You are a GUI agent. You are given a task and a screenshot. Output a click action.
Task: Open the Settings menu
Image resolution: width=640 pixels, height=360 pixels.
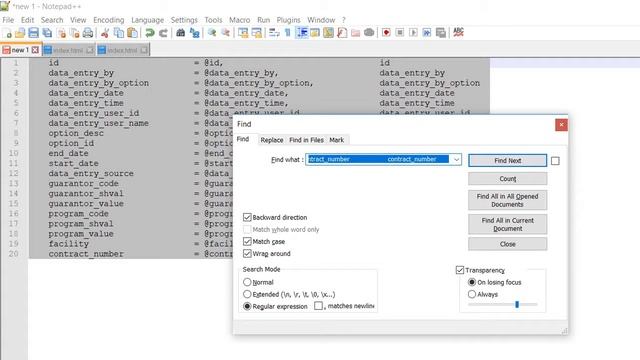coord(184,20)
